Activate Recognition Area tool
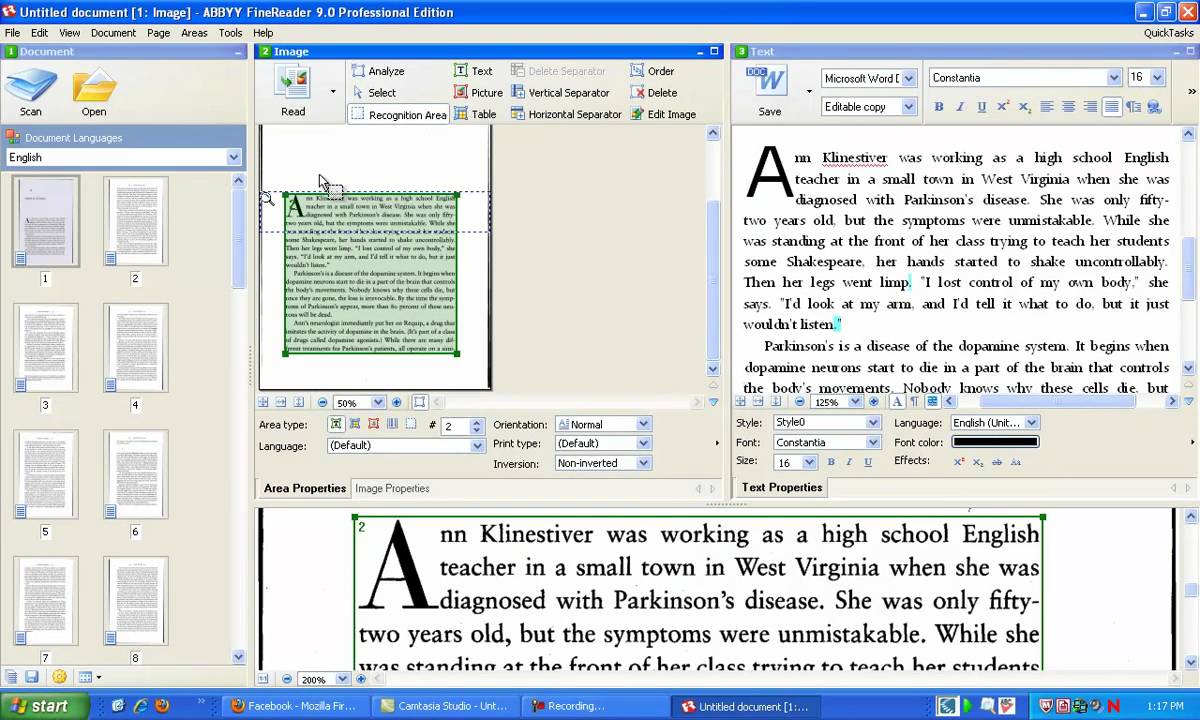 point(398,114)
